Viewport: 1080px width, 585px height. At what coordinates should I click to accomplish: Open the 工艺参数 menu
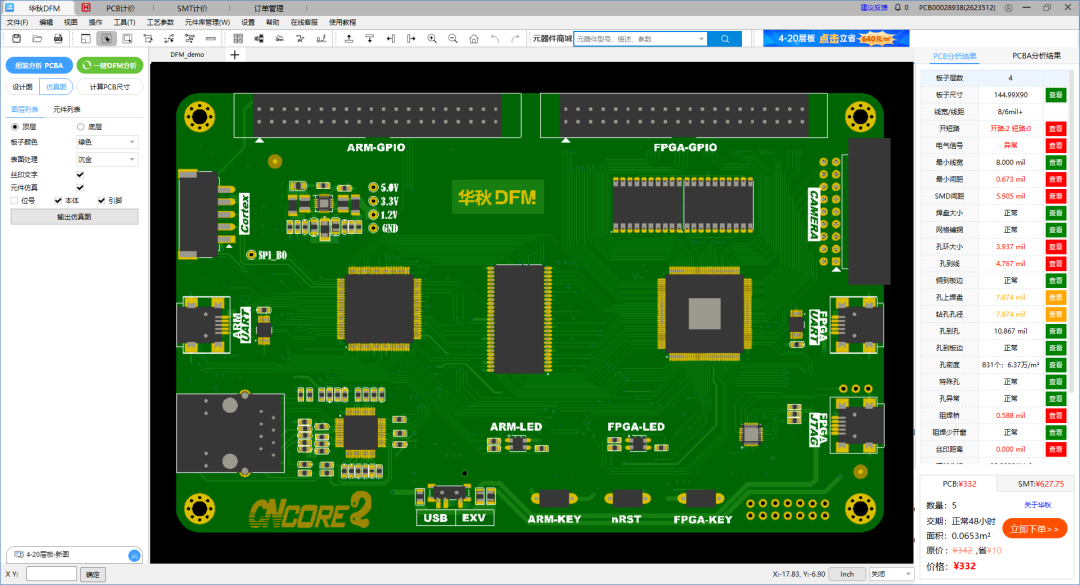tap(160, 21)
